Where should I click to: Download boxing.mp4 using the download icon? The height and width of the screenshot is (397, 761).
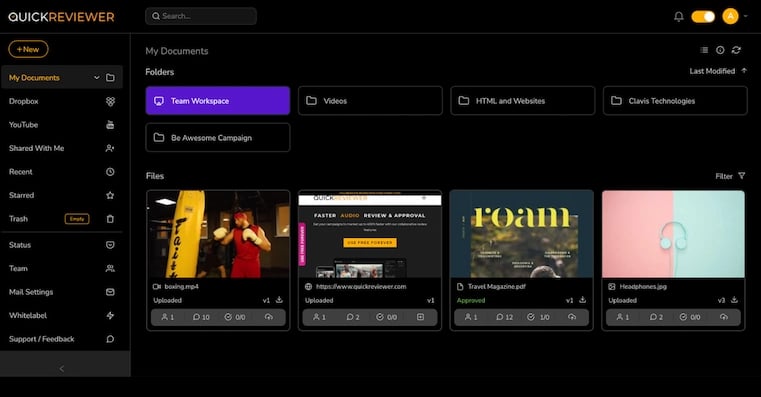[x=279, y=300]
